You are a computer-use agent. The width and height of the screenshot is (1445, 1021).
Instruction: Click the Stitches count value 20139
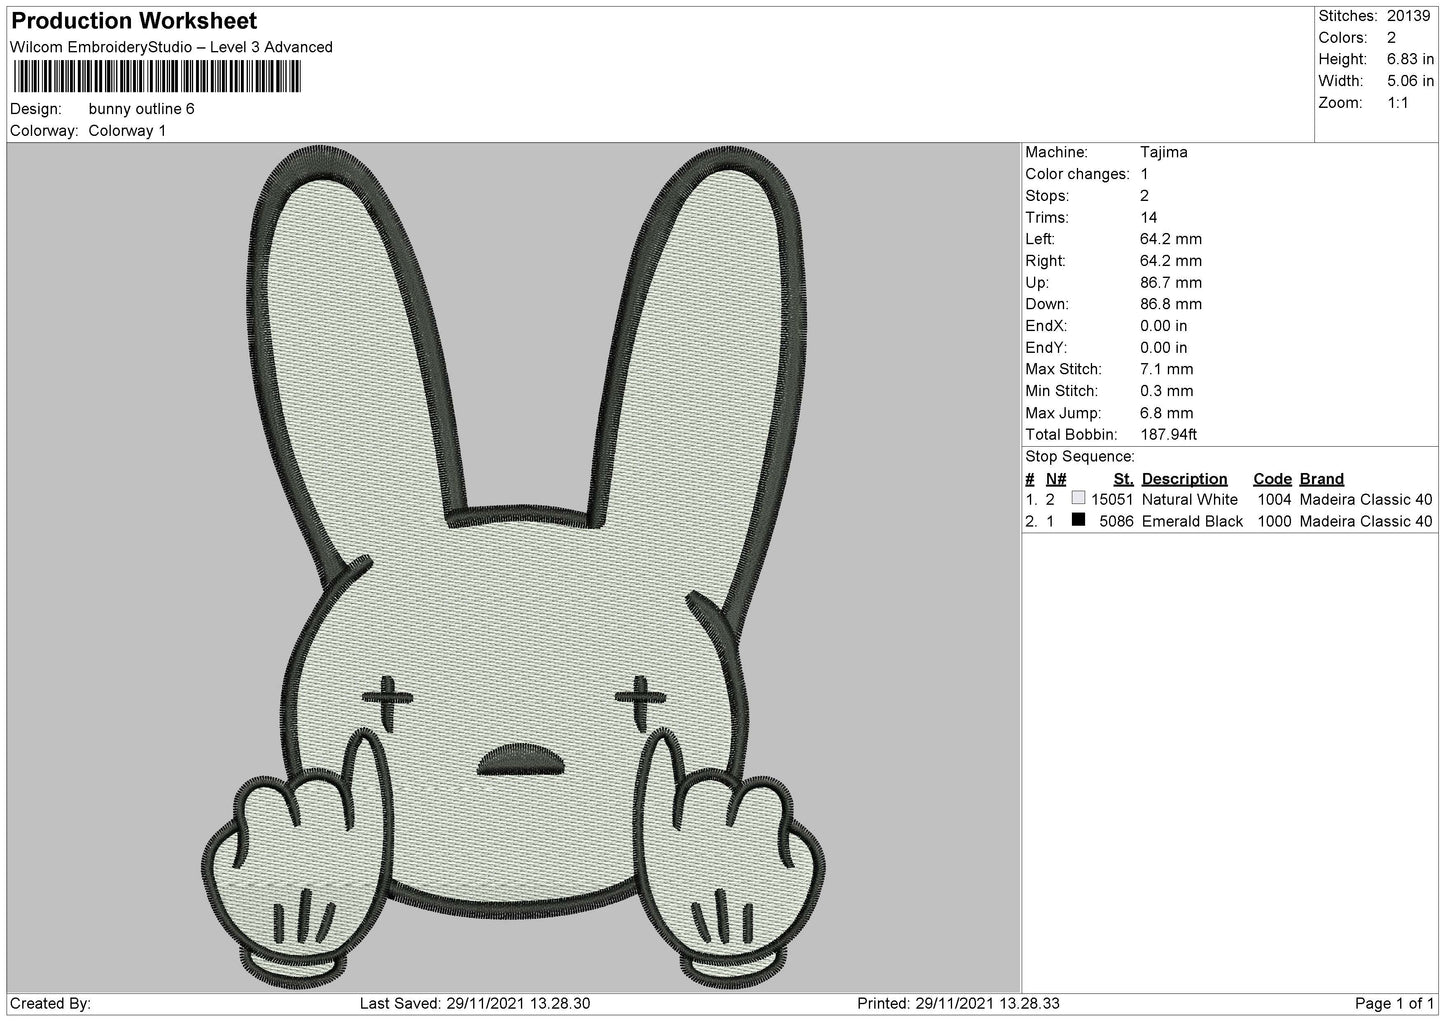tap(1410, 16)
